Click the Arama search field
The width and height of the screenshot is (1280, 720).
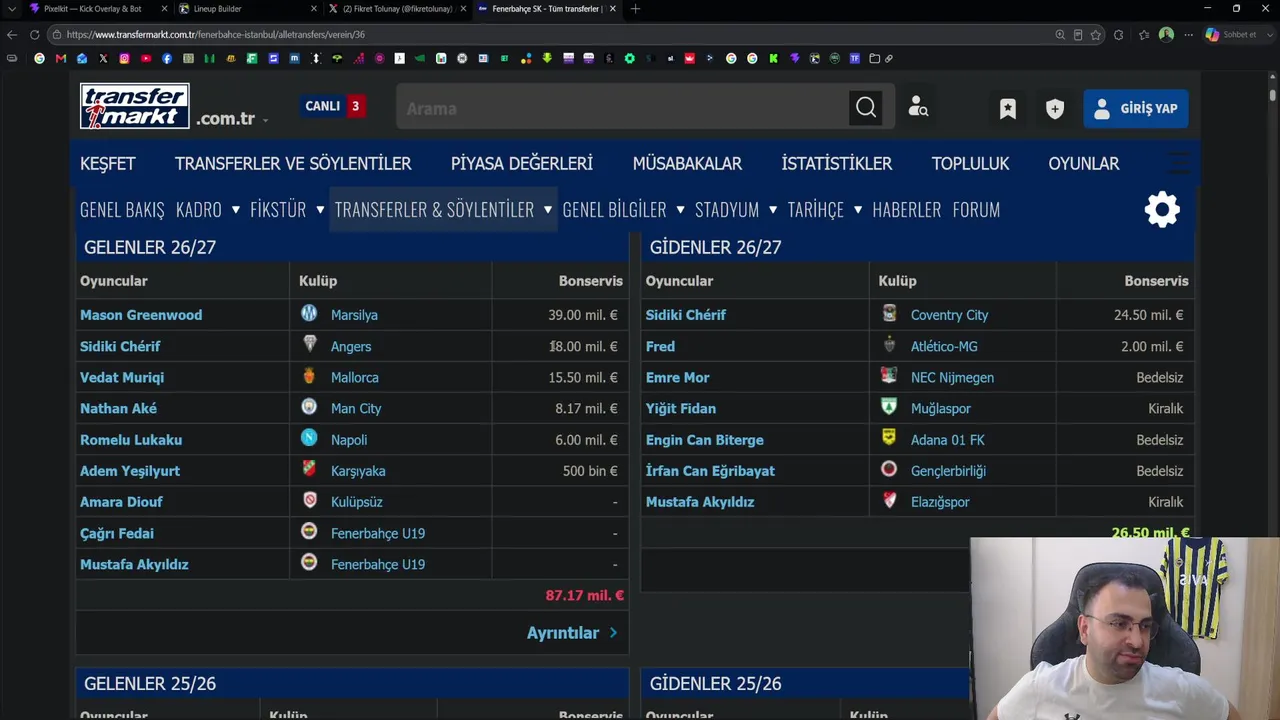(x=622, y=108)
